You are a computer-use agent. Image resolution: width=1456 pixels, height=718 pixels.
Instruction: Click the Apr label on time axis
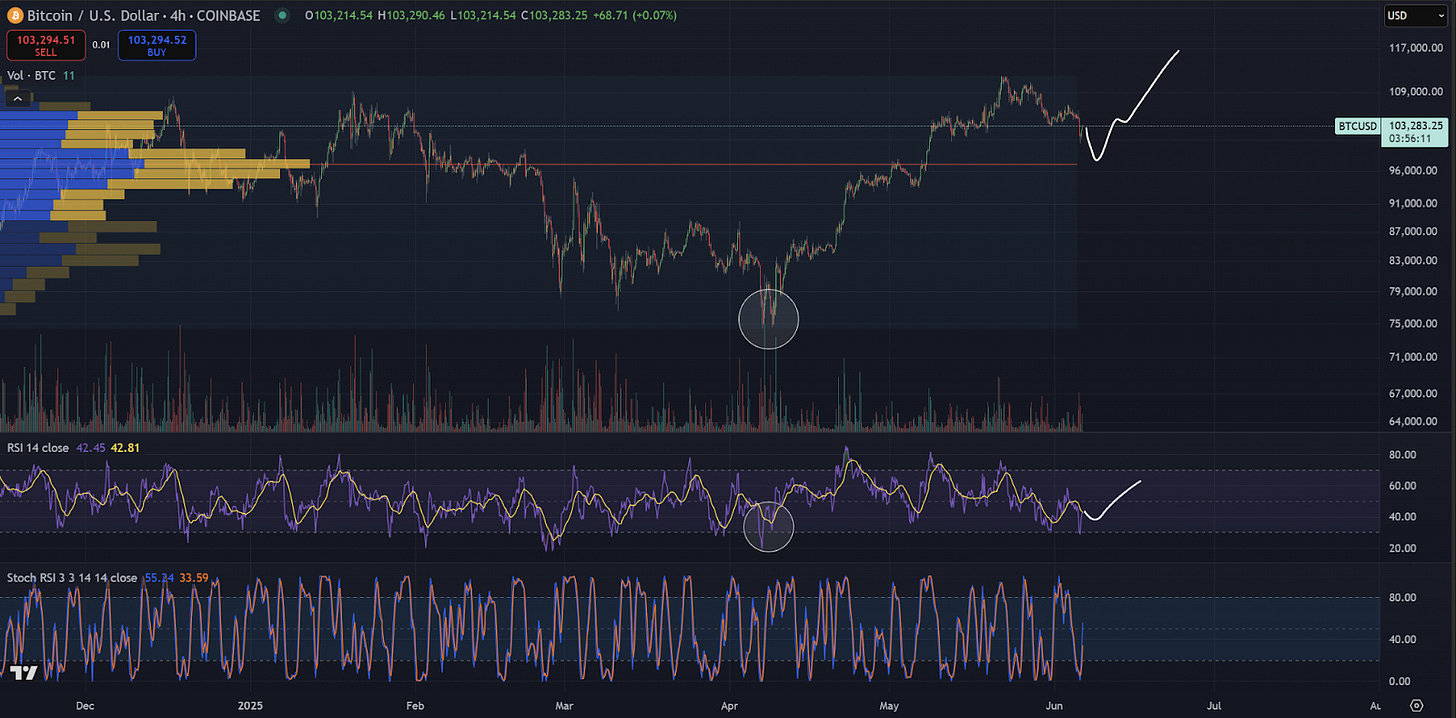click(x=732, y=705)
